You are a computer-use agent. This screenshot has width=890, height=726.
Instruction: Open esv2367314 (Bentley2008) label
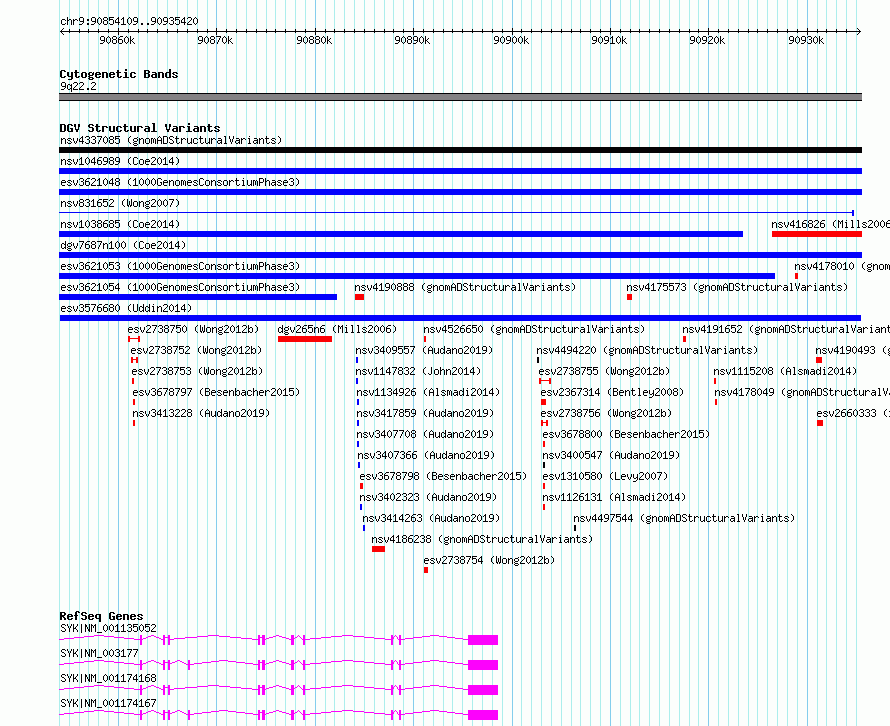coord(612,392)
